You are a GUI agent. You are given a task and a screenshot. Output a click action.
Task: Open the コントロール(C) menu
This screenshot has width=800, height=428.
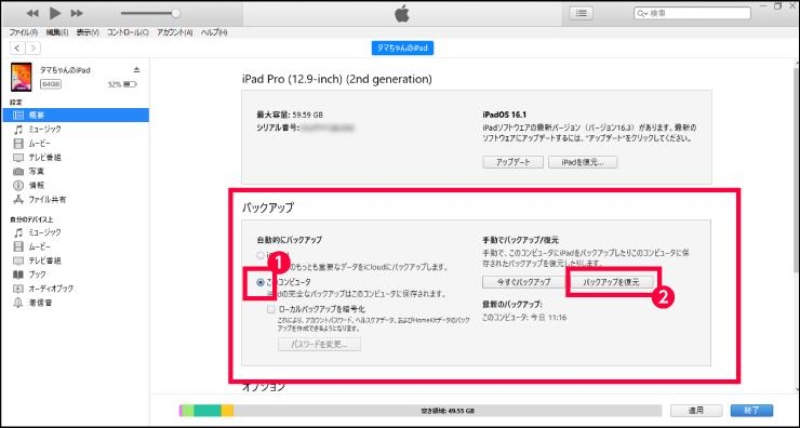[x=127, y=32]
